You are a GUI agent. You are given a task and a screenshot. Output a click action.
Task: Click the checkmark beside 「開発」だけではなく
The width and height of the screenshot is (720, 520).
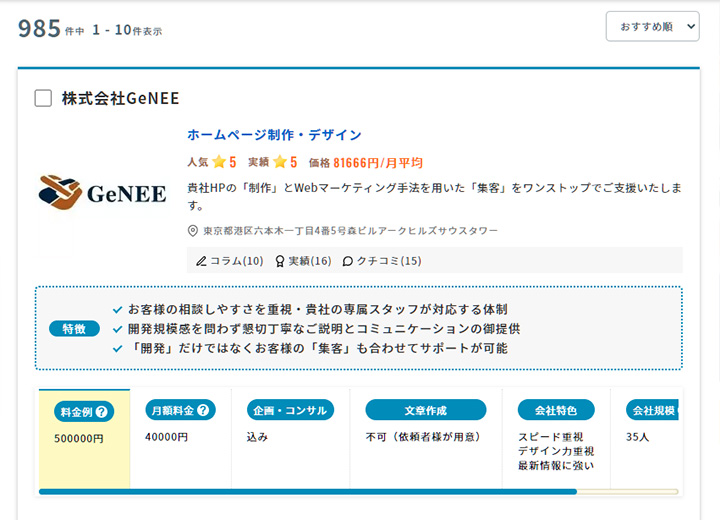118,349
